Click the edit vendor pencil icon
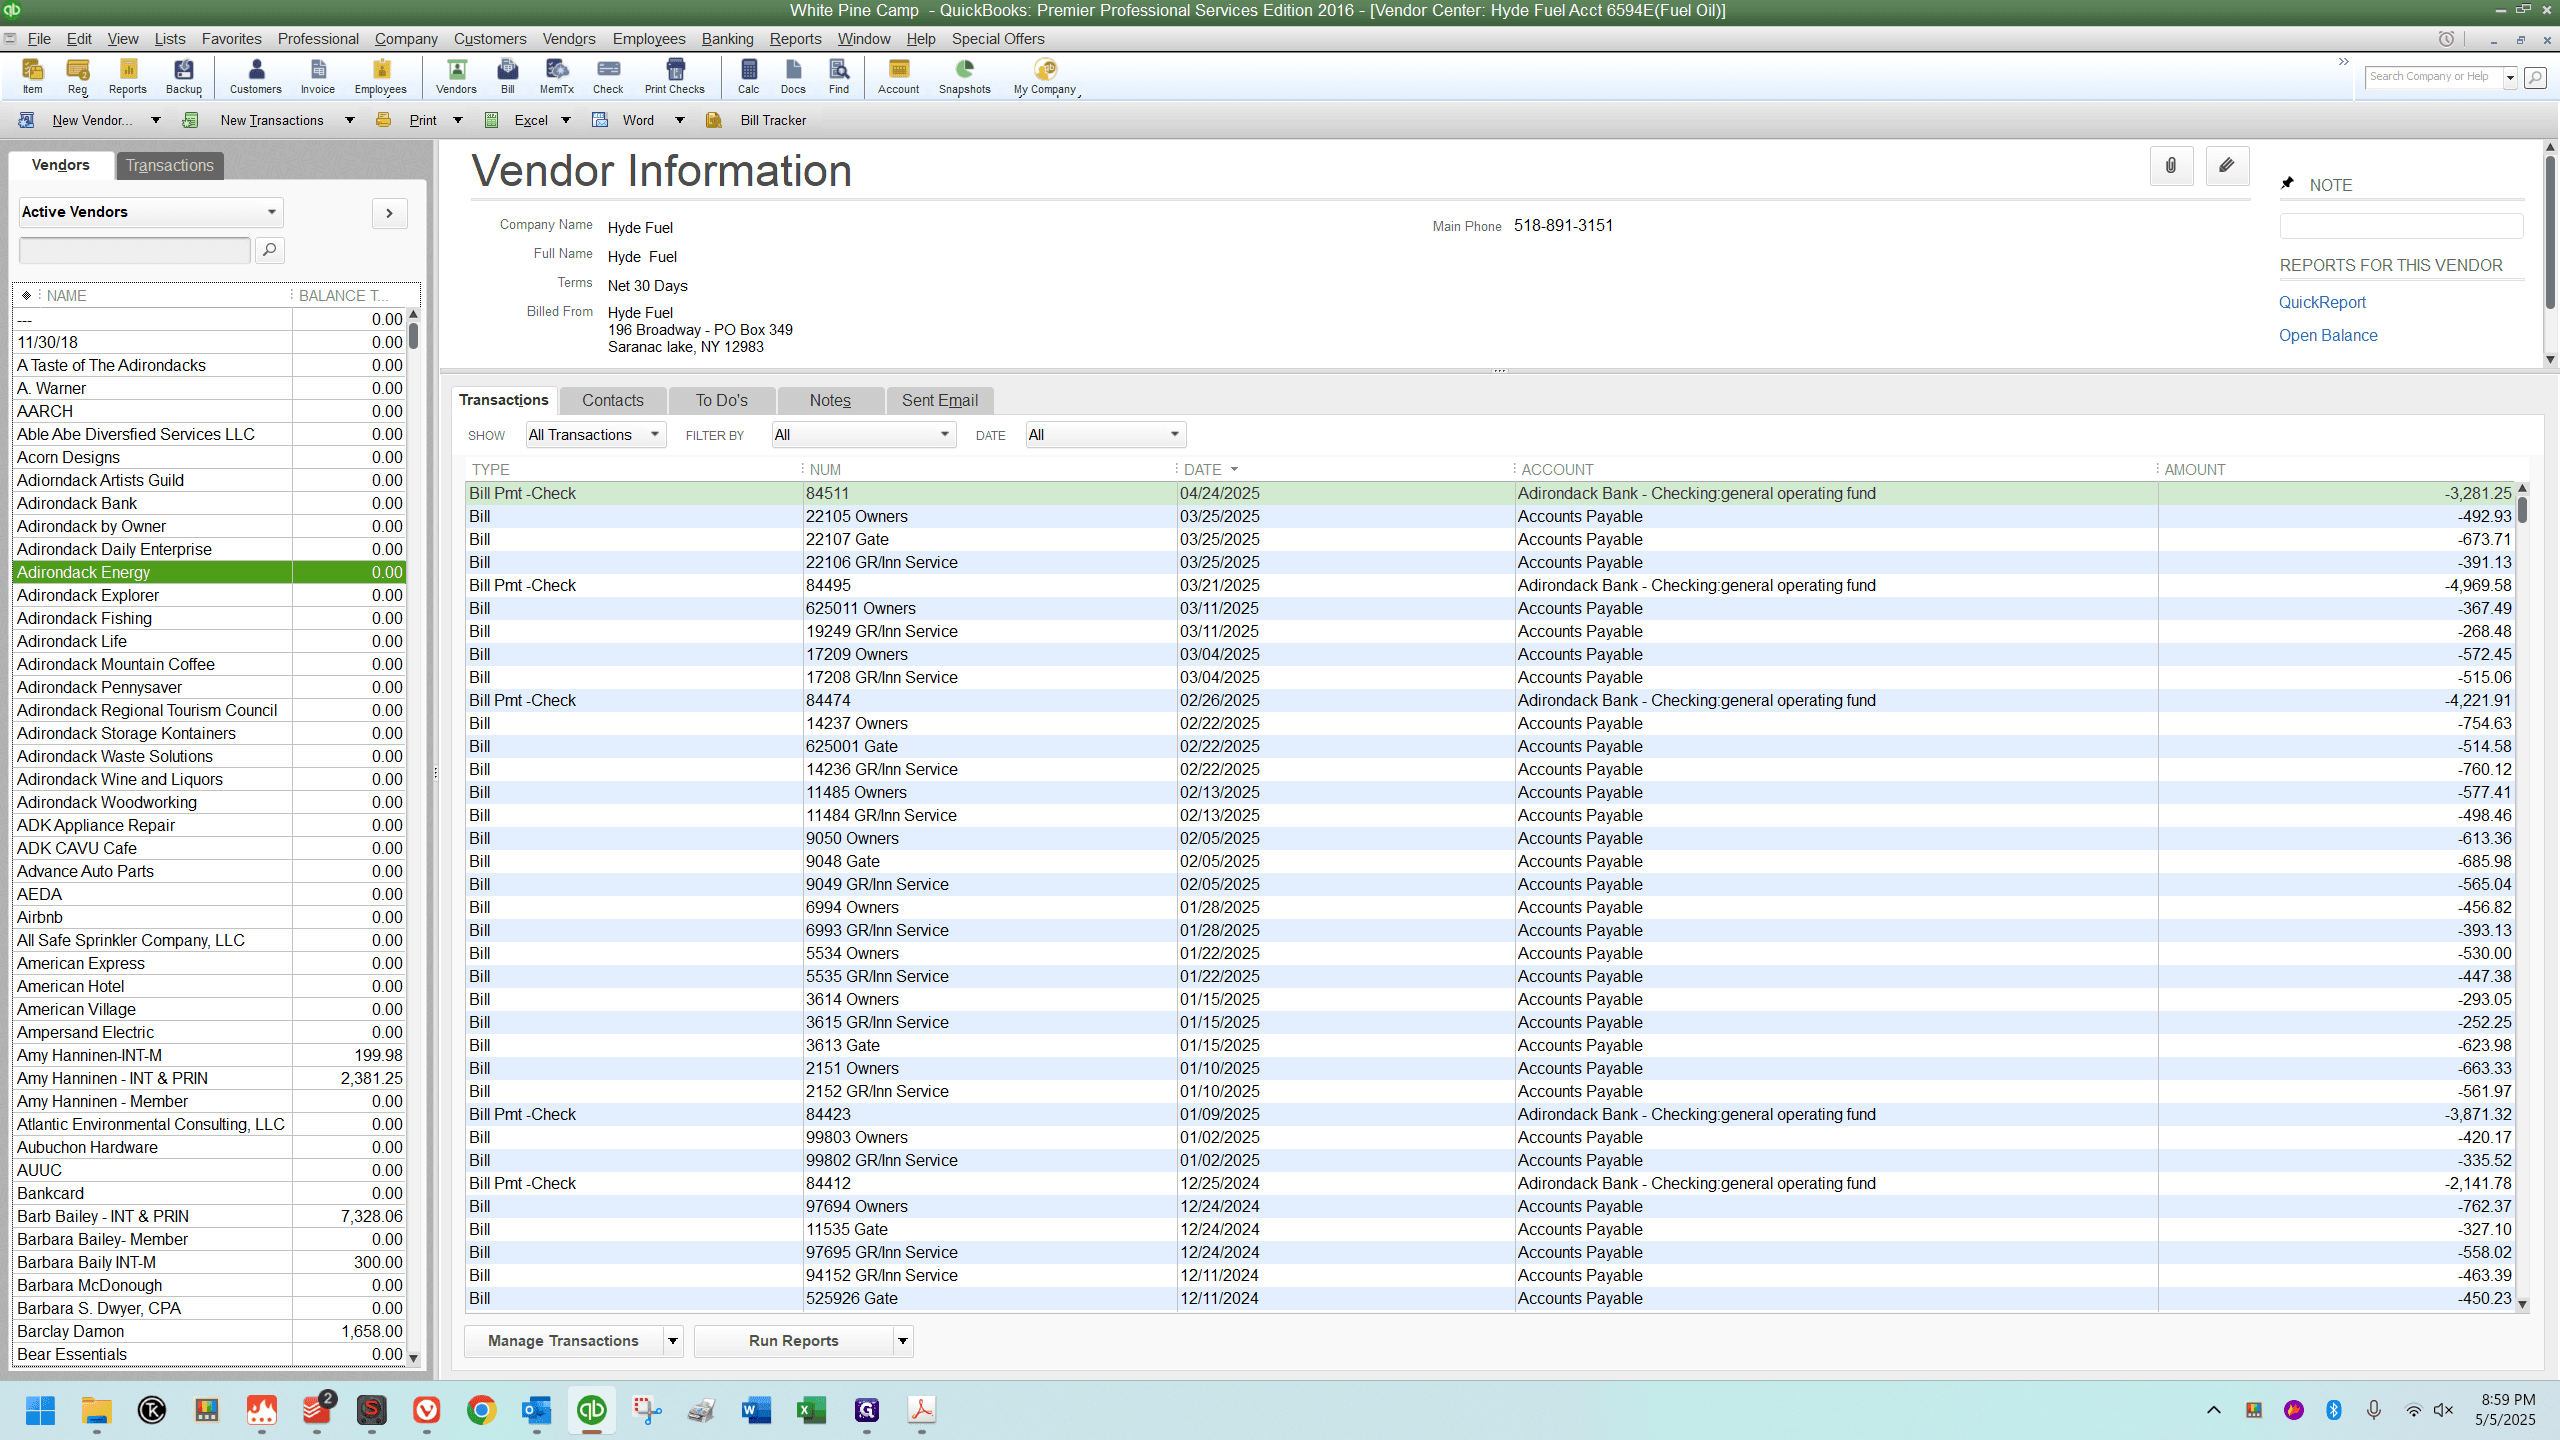Viewport: 2560px width, 1440px height. point(2227,166)
